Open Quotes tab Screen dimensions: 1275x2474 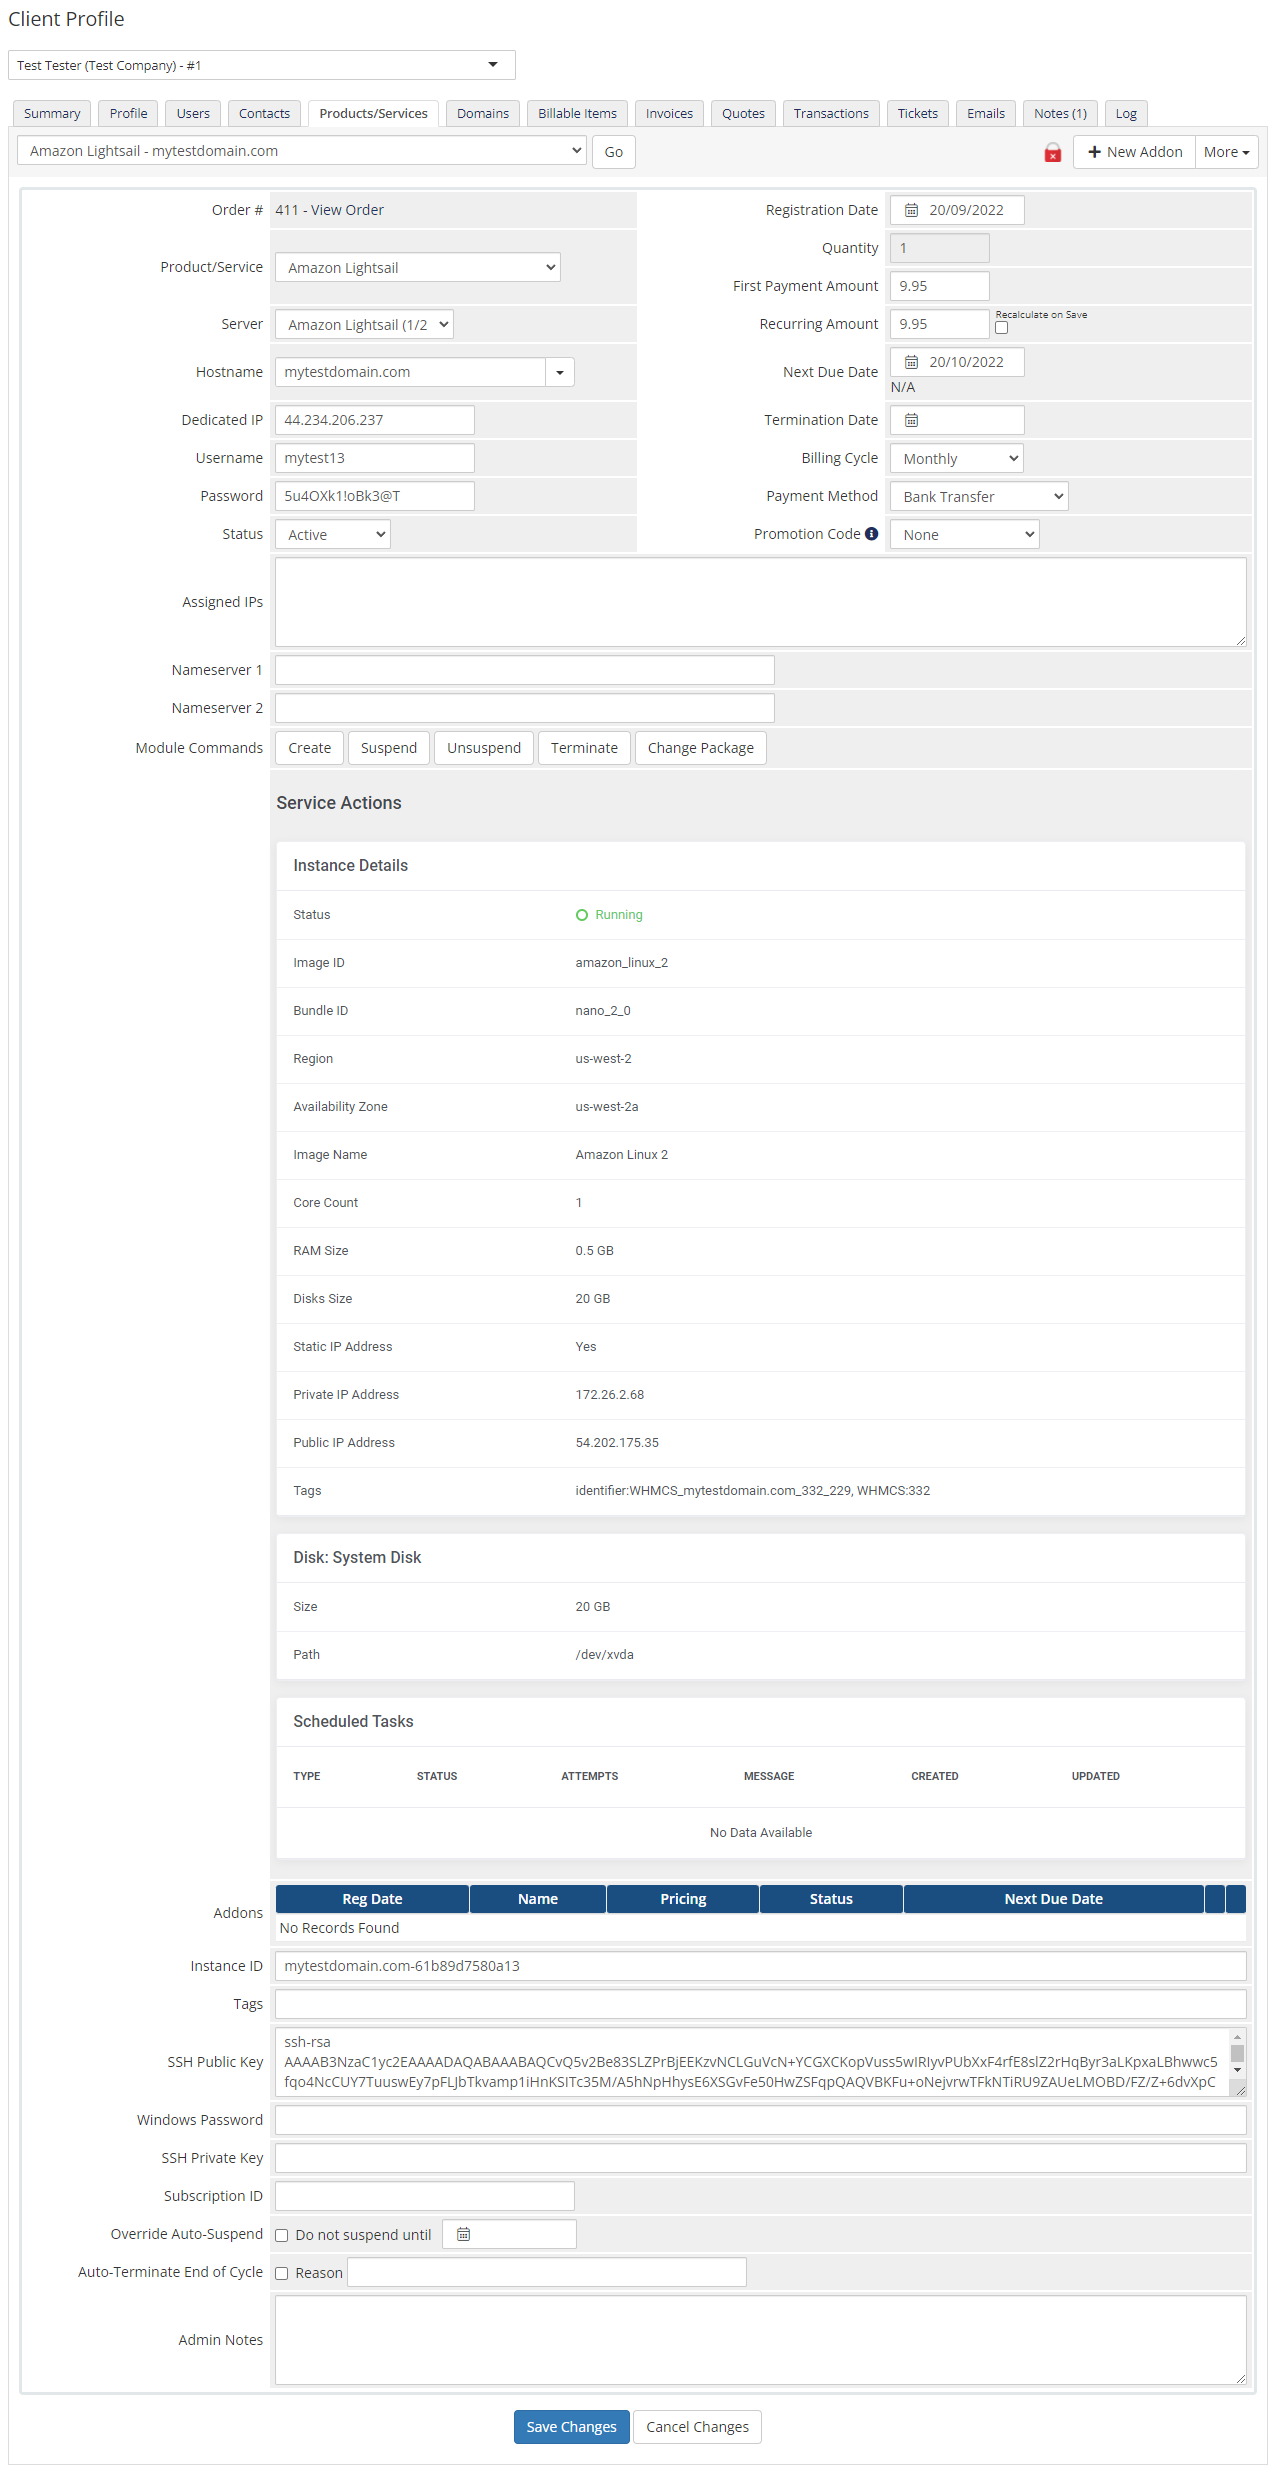[743, 113]
